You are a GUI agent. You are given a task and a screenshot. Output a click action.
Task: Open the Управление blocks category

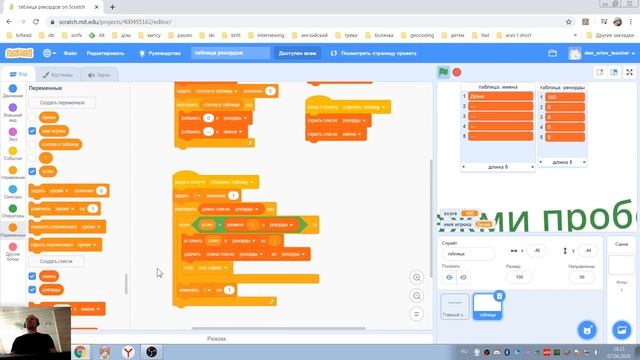(13, 173)
